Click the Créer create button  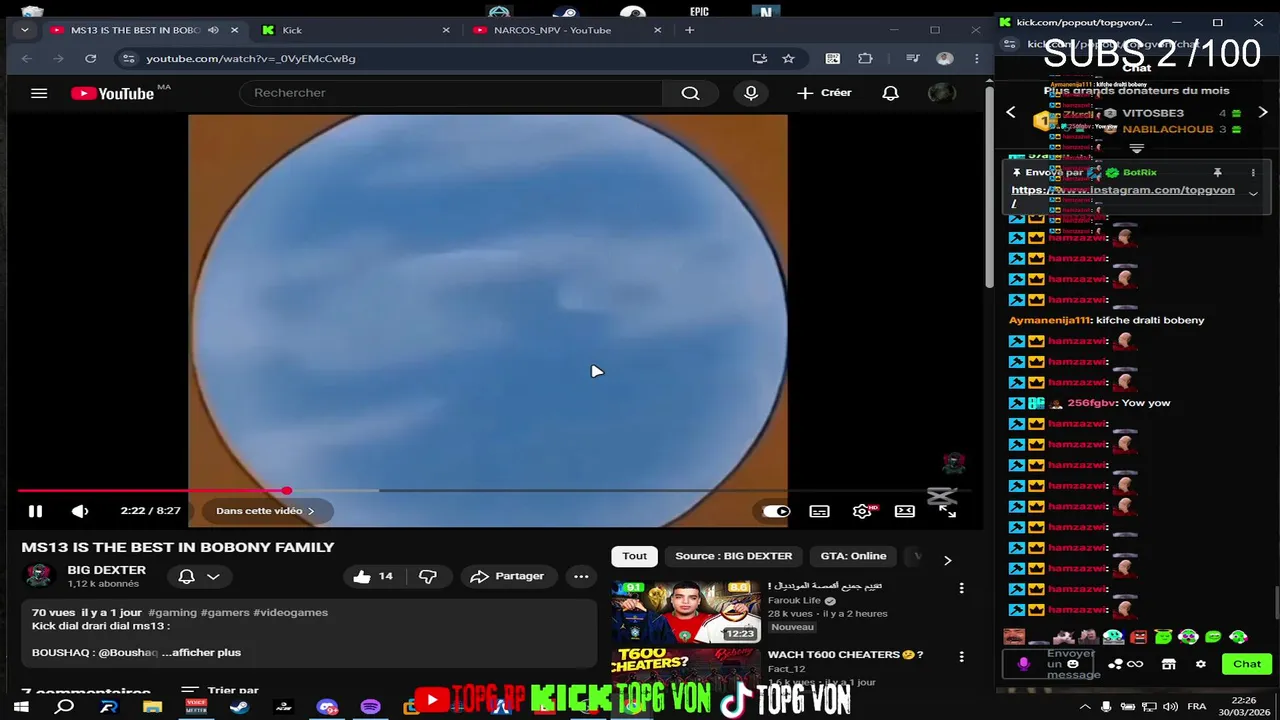point(824,93)
